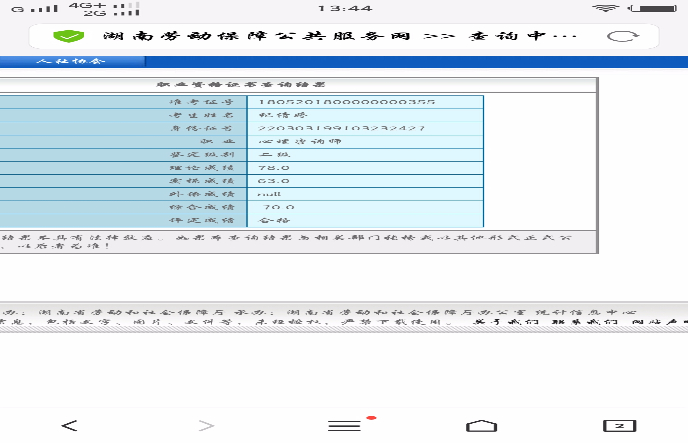Go to the browser home page icon
Screen dimensions: 688x443
482,425
